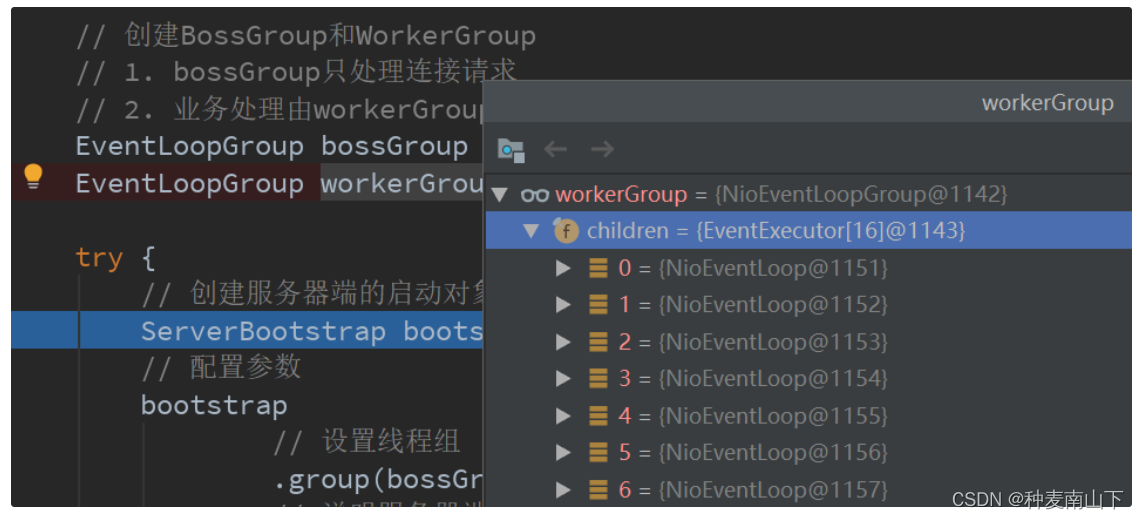This screenshot has width=1140, height=519.
Task: Select the children = {EventExecutor[16]@1143} row
Action: click(808, 231)
